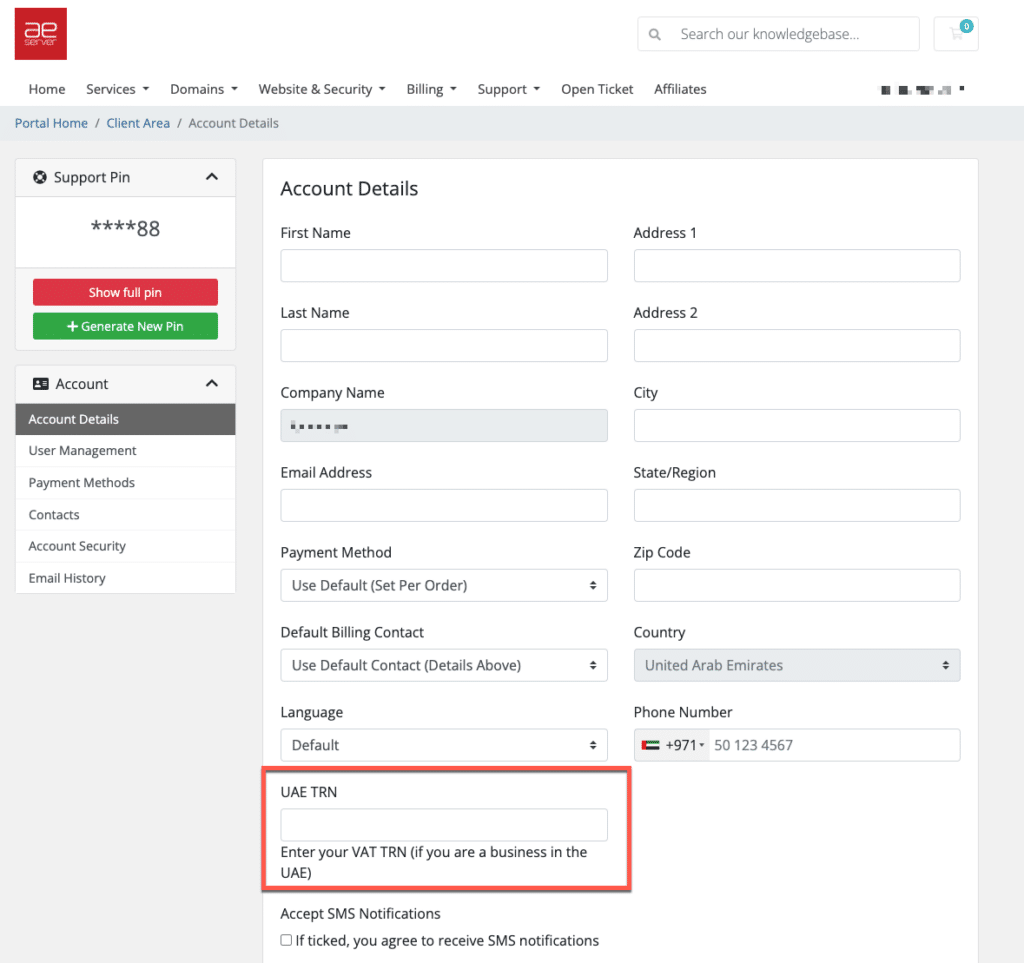Image resolution: width=1024 pixels, height=963 pixels.
Task: Click the Support Pin lifebuoy icon
Action: click(40, 177)
